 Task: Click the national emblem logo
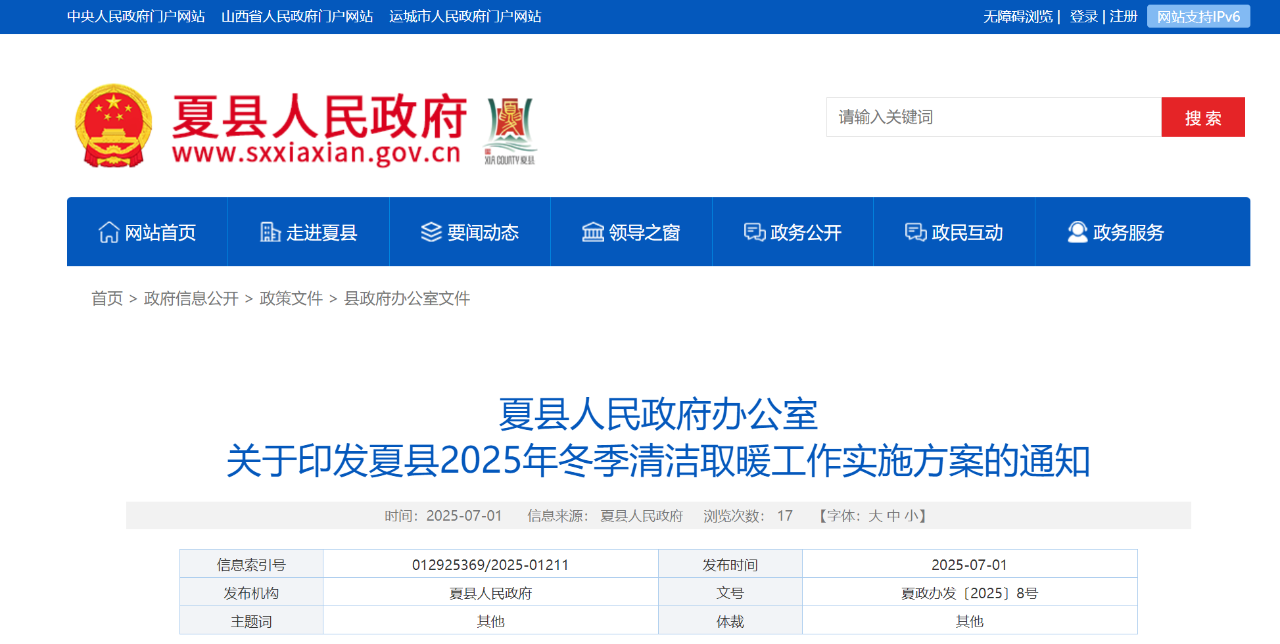114,126
